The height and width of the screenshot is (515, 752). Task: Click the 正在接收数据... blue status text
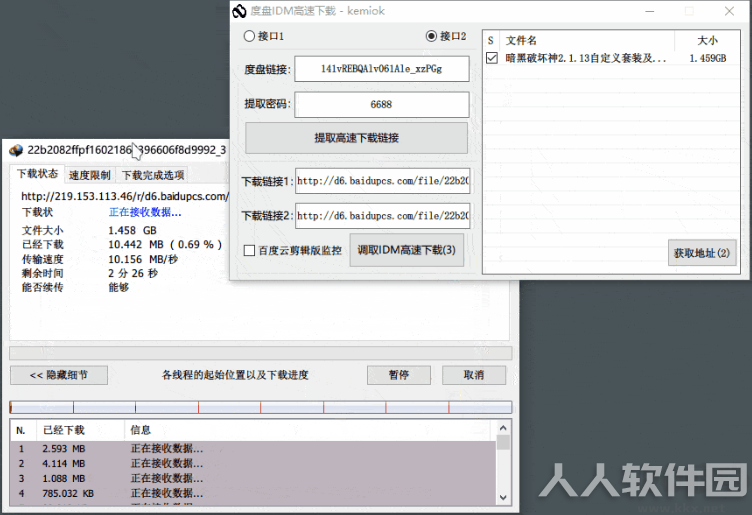point(145,212)
